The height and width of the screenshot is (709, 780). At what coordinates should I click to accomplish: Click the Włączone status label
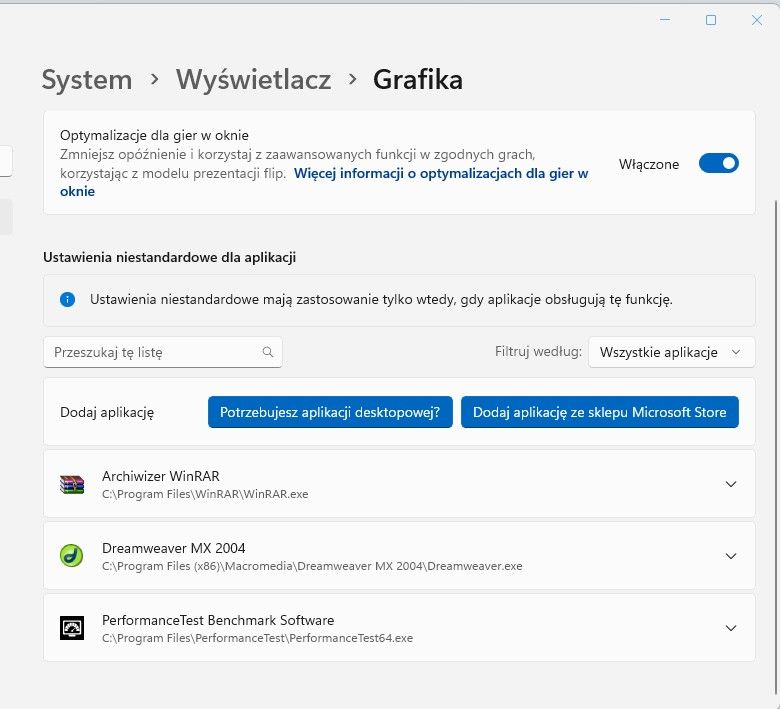tap(649, 164)
